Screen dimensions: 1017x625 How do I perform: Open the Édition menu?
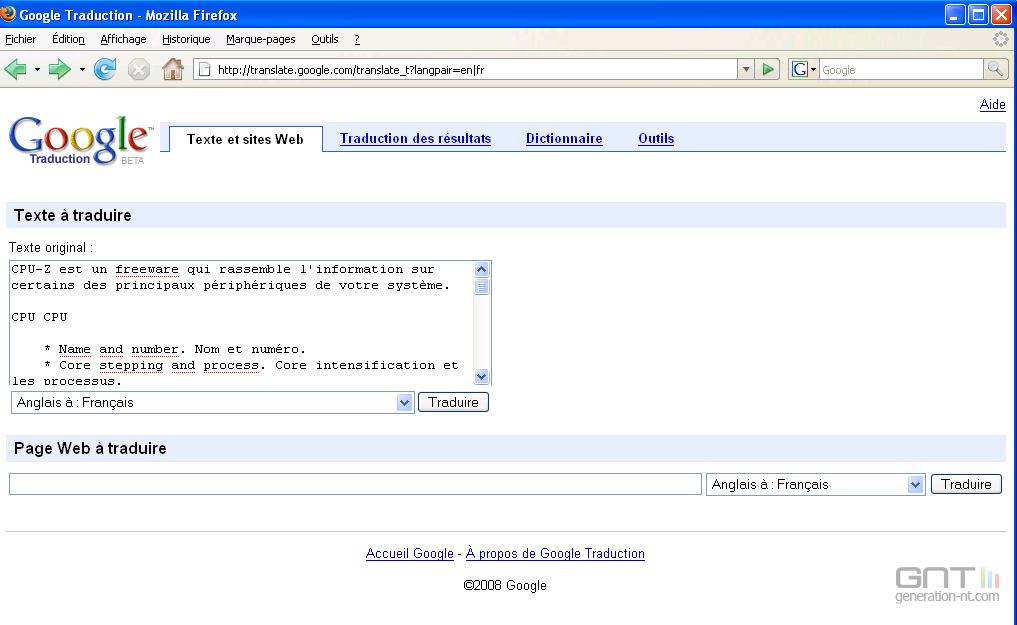click(x=68, y=39)
